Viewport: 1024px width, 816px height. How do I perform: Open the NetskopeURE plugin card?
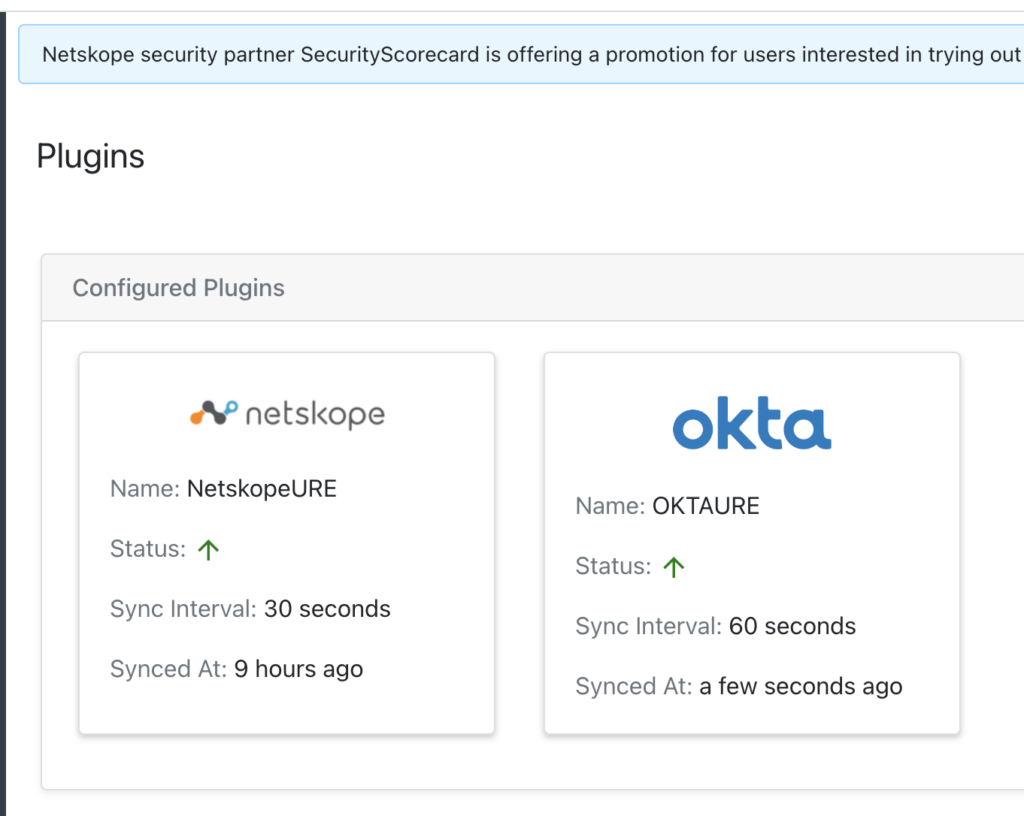(287, 543)
